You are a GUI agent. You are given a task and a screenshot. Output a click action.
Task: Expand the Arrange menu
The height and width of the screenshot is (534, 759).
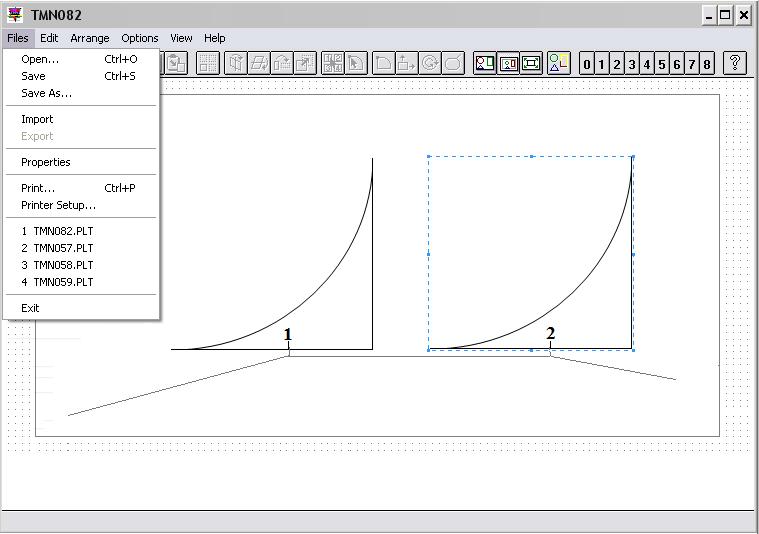(x=90, y=38)
